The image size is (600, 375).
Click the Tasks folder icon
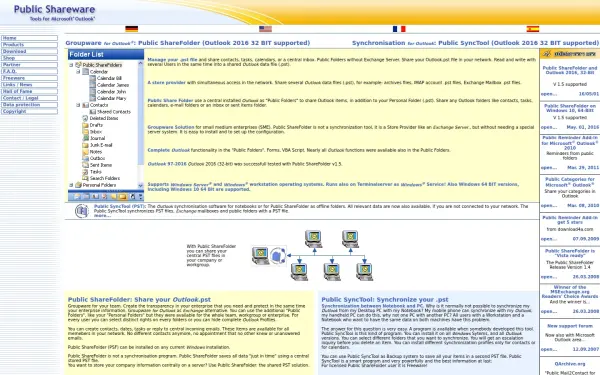[85, 171]
